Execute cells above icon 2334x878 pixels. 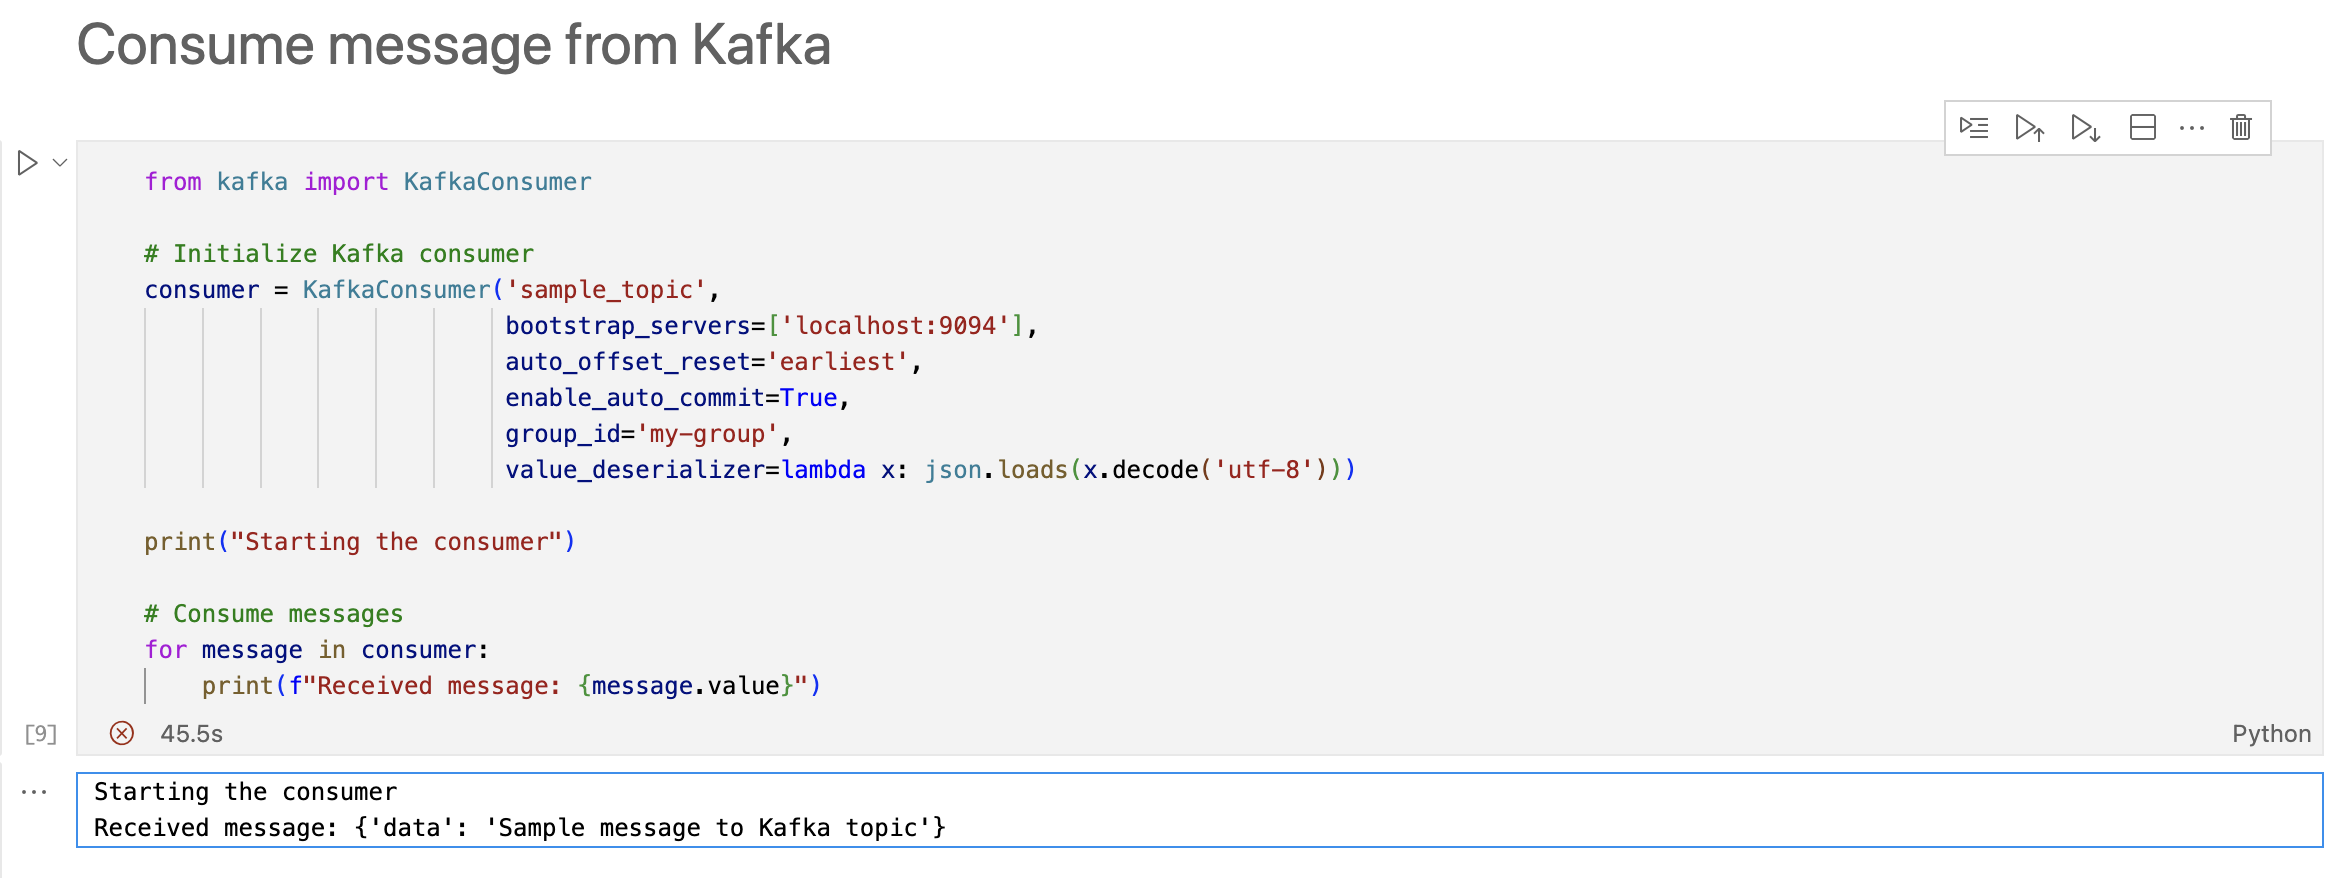point(2029,128)
